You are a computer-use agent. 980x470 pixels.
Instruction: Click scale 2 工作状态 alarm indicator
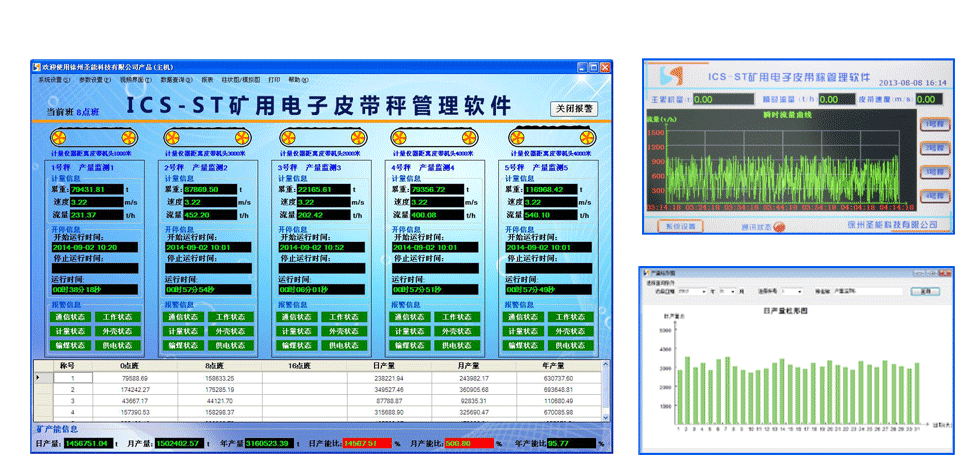pyautogui.click(x=230, y=317)
